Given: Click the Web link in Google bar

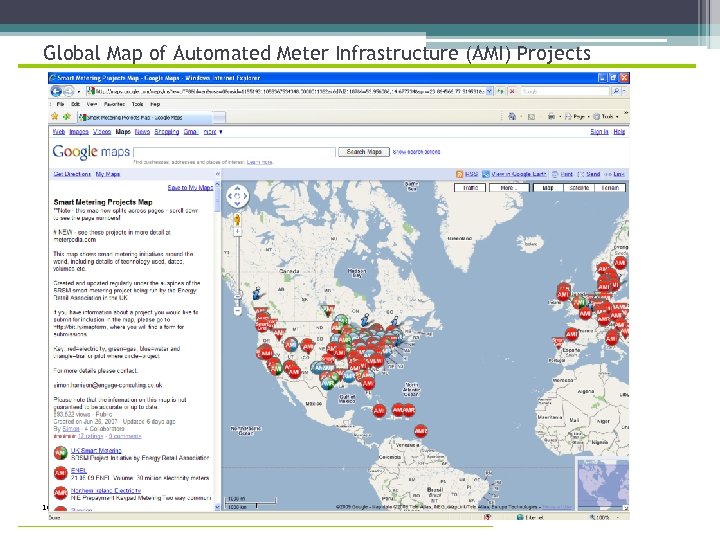Looking at the screenshot, I should 59,132.
